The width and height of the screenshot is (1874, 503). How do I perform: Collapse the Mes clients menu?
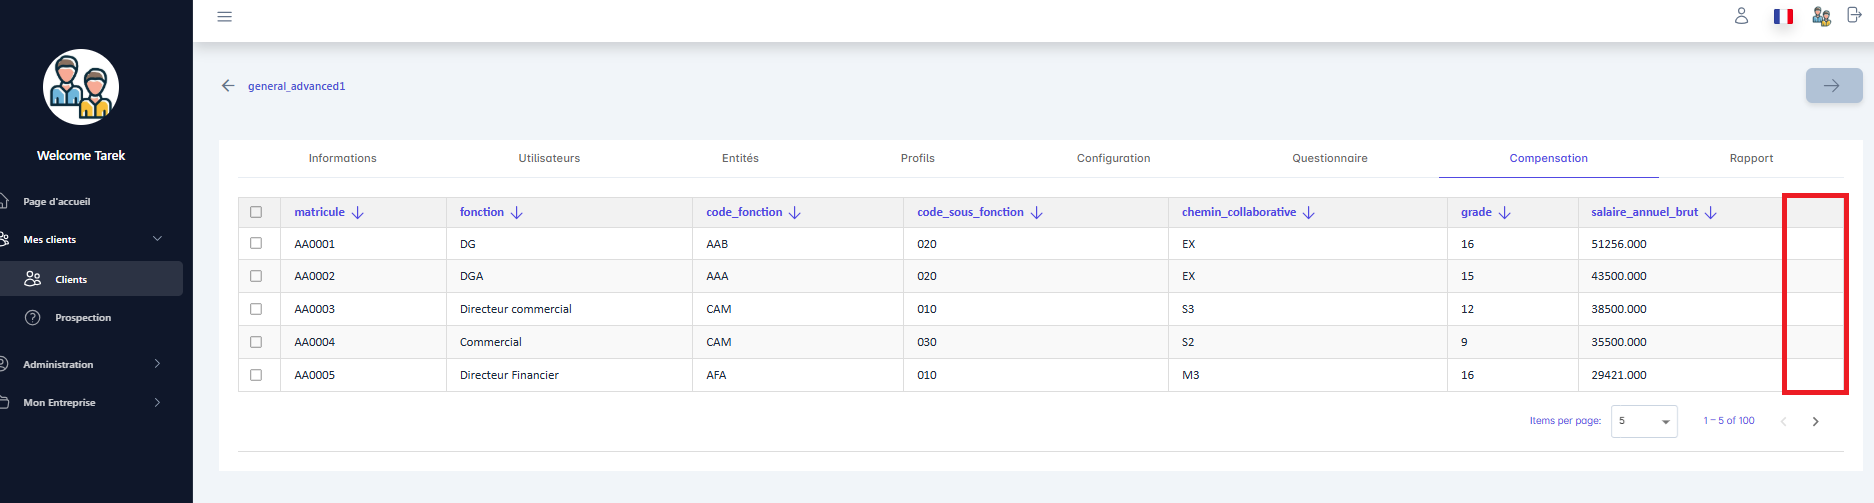[x=157, y=239]
